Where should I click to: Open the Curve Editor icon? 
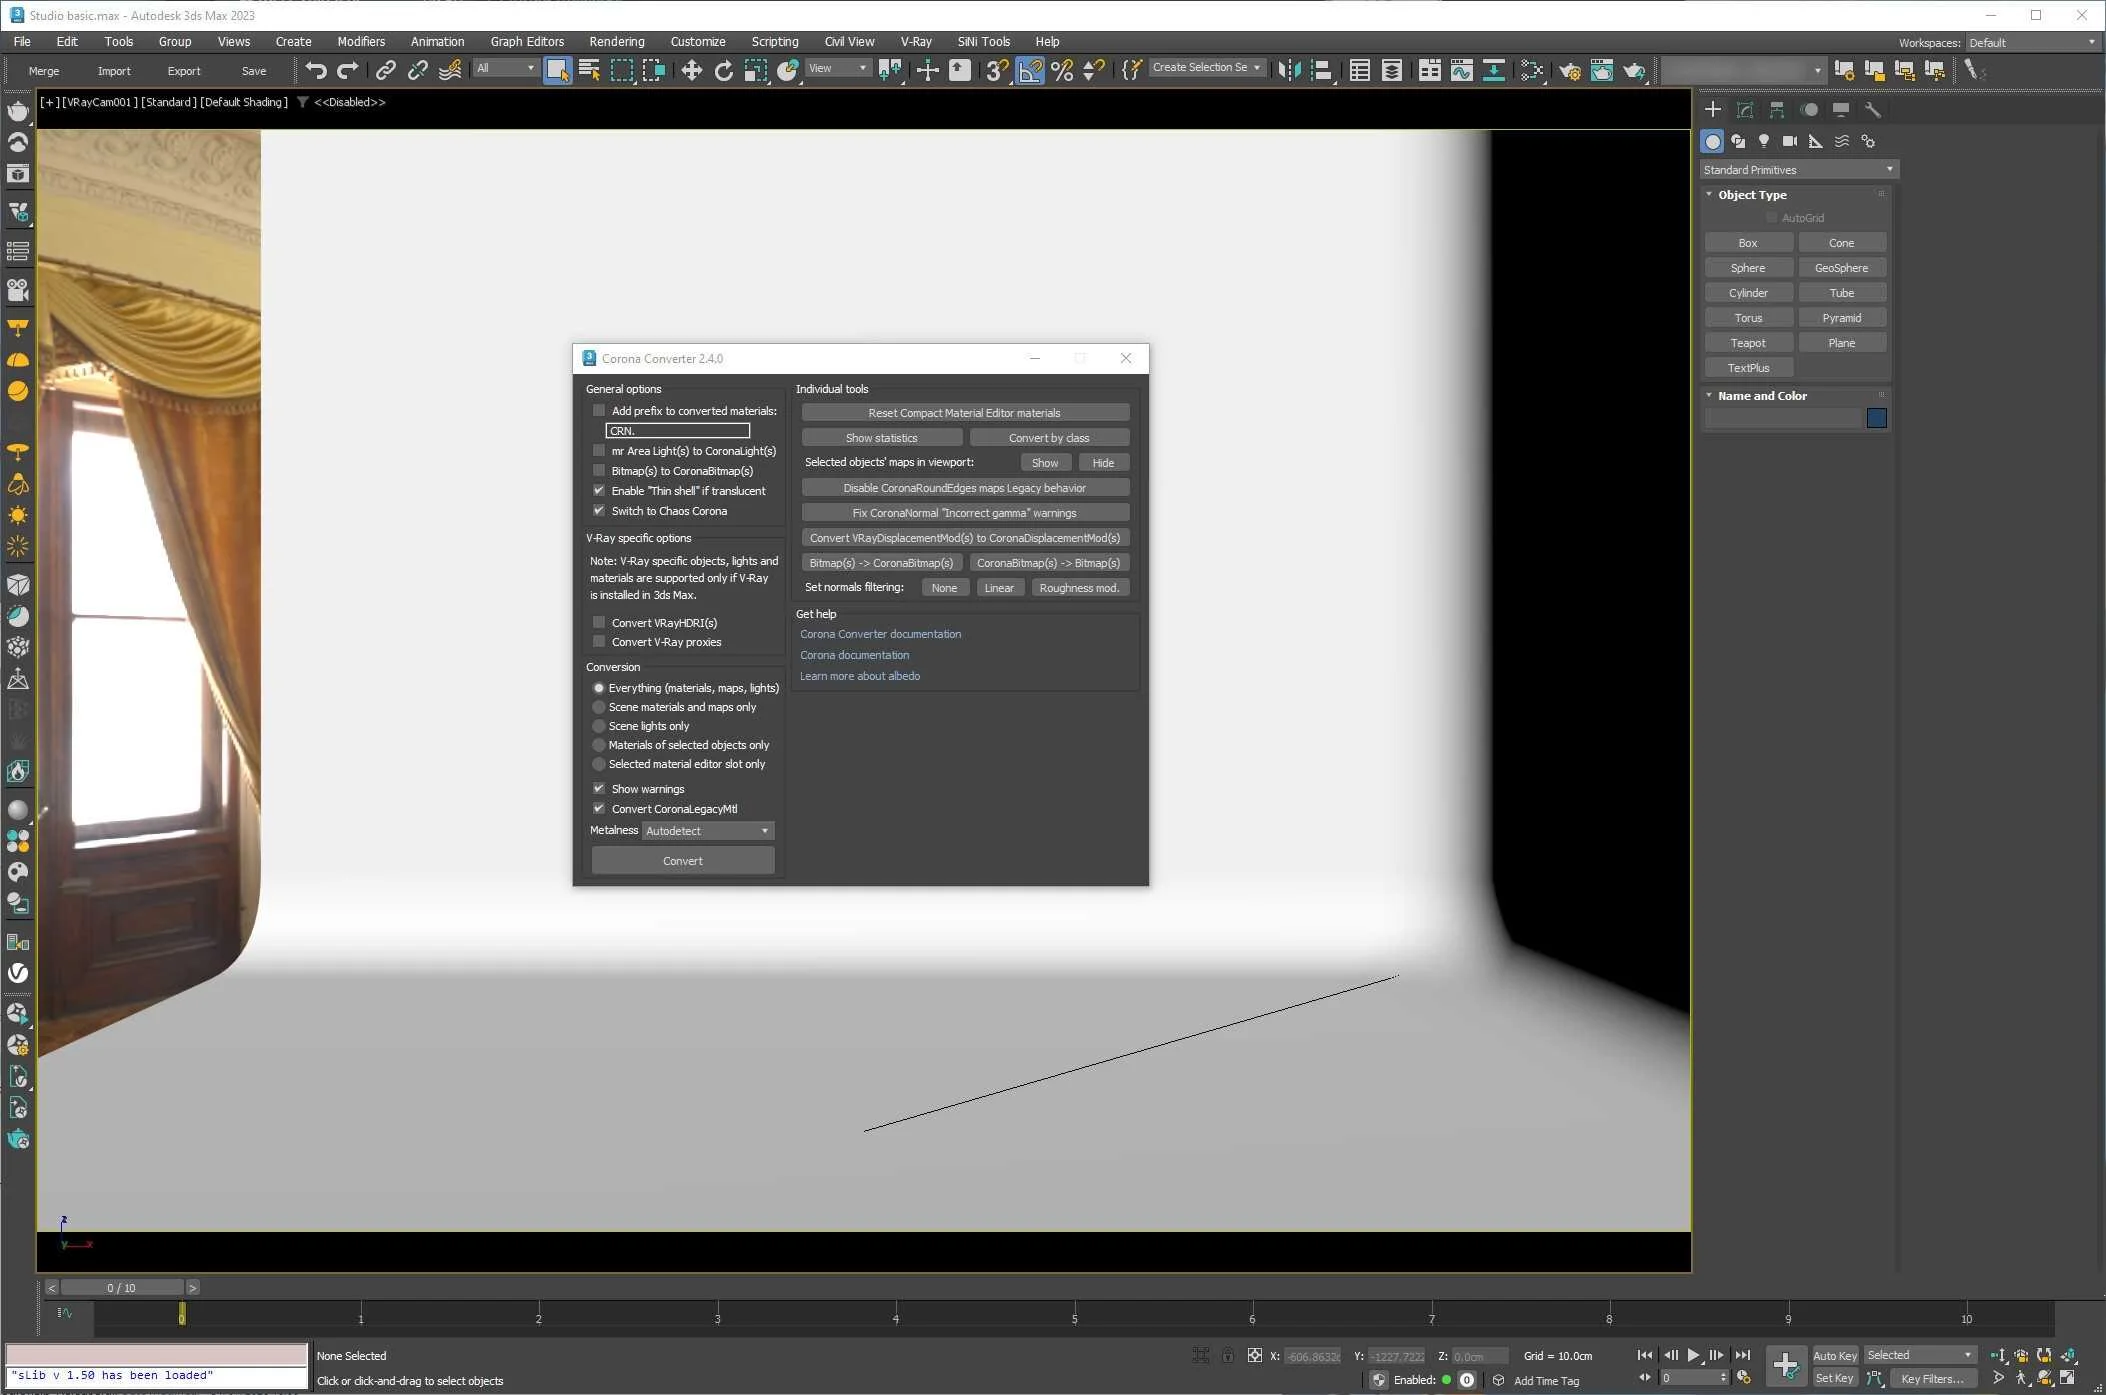[1461, 70]
